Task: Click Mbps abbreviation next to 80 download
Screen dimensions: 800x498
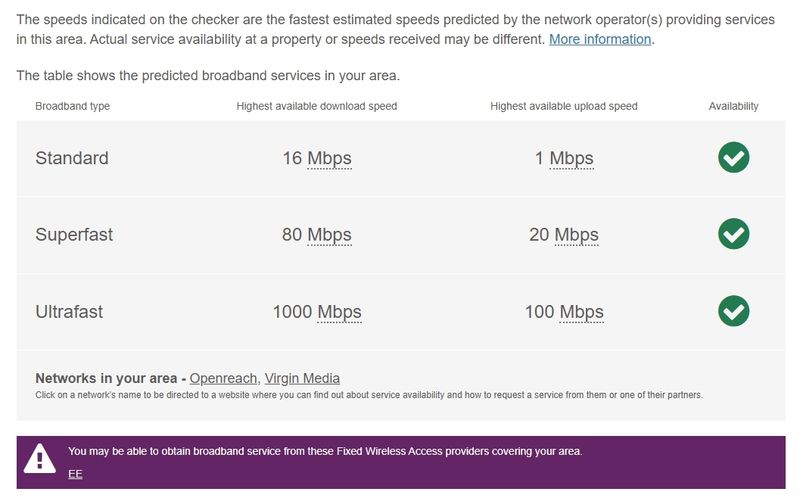Action: click(x=329, y=235)
